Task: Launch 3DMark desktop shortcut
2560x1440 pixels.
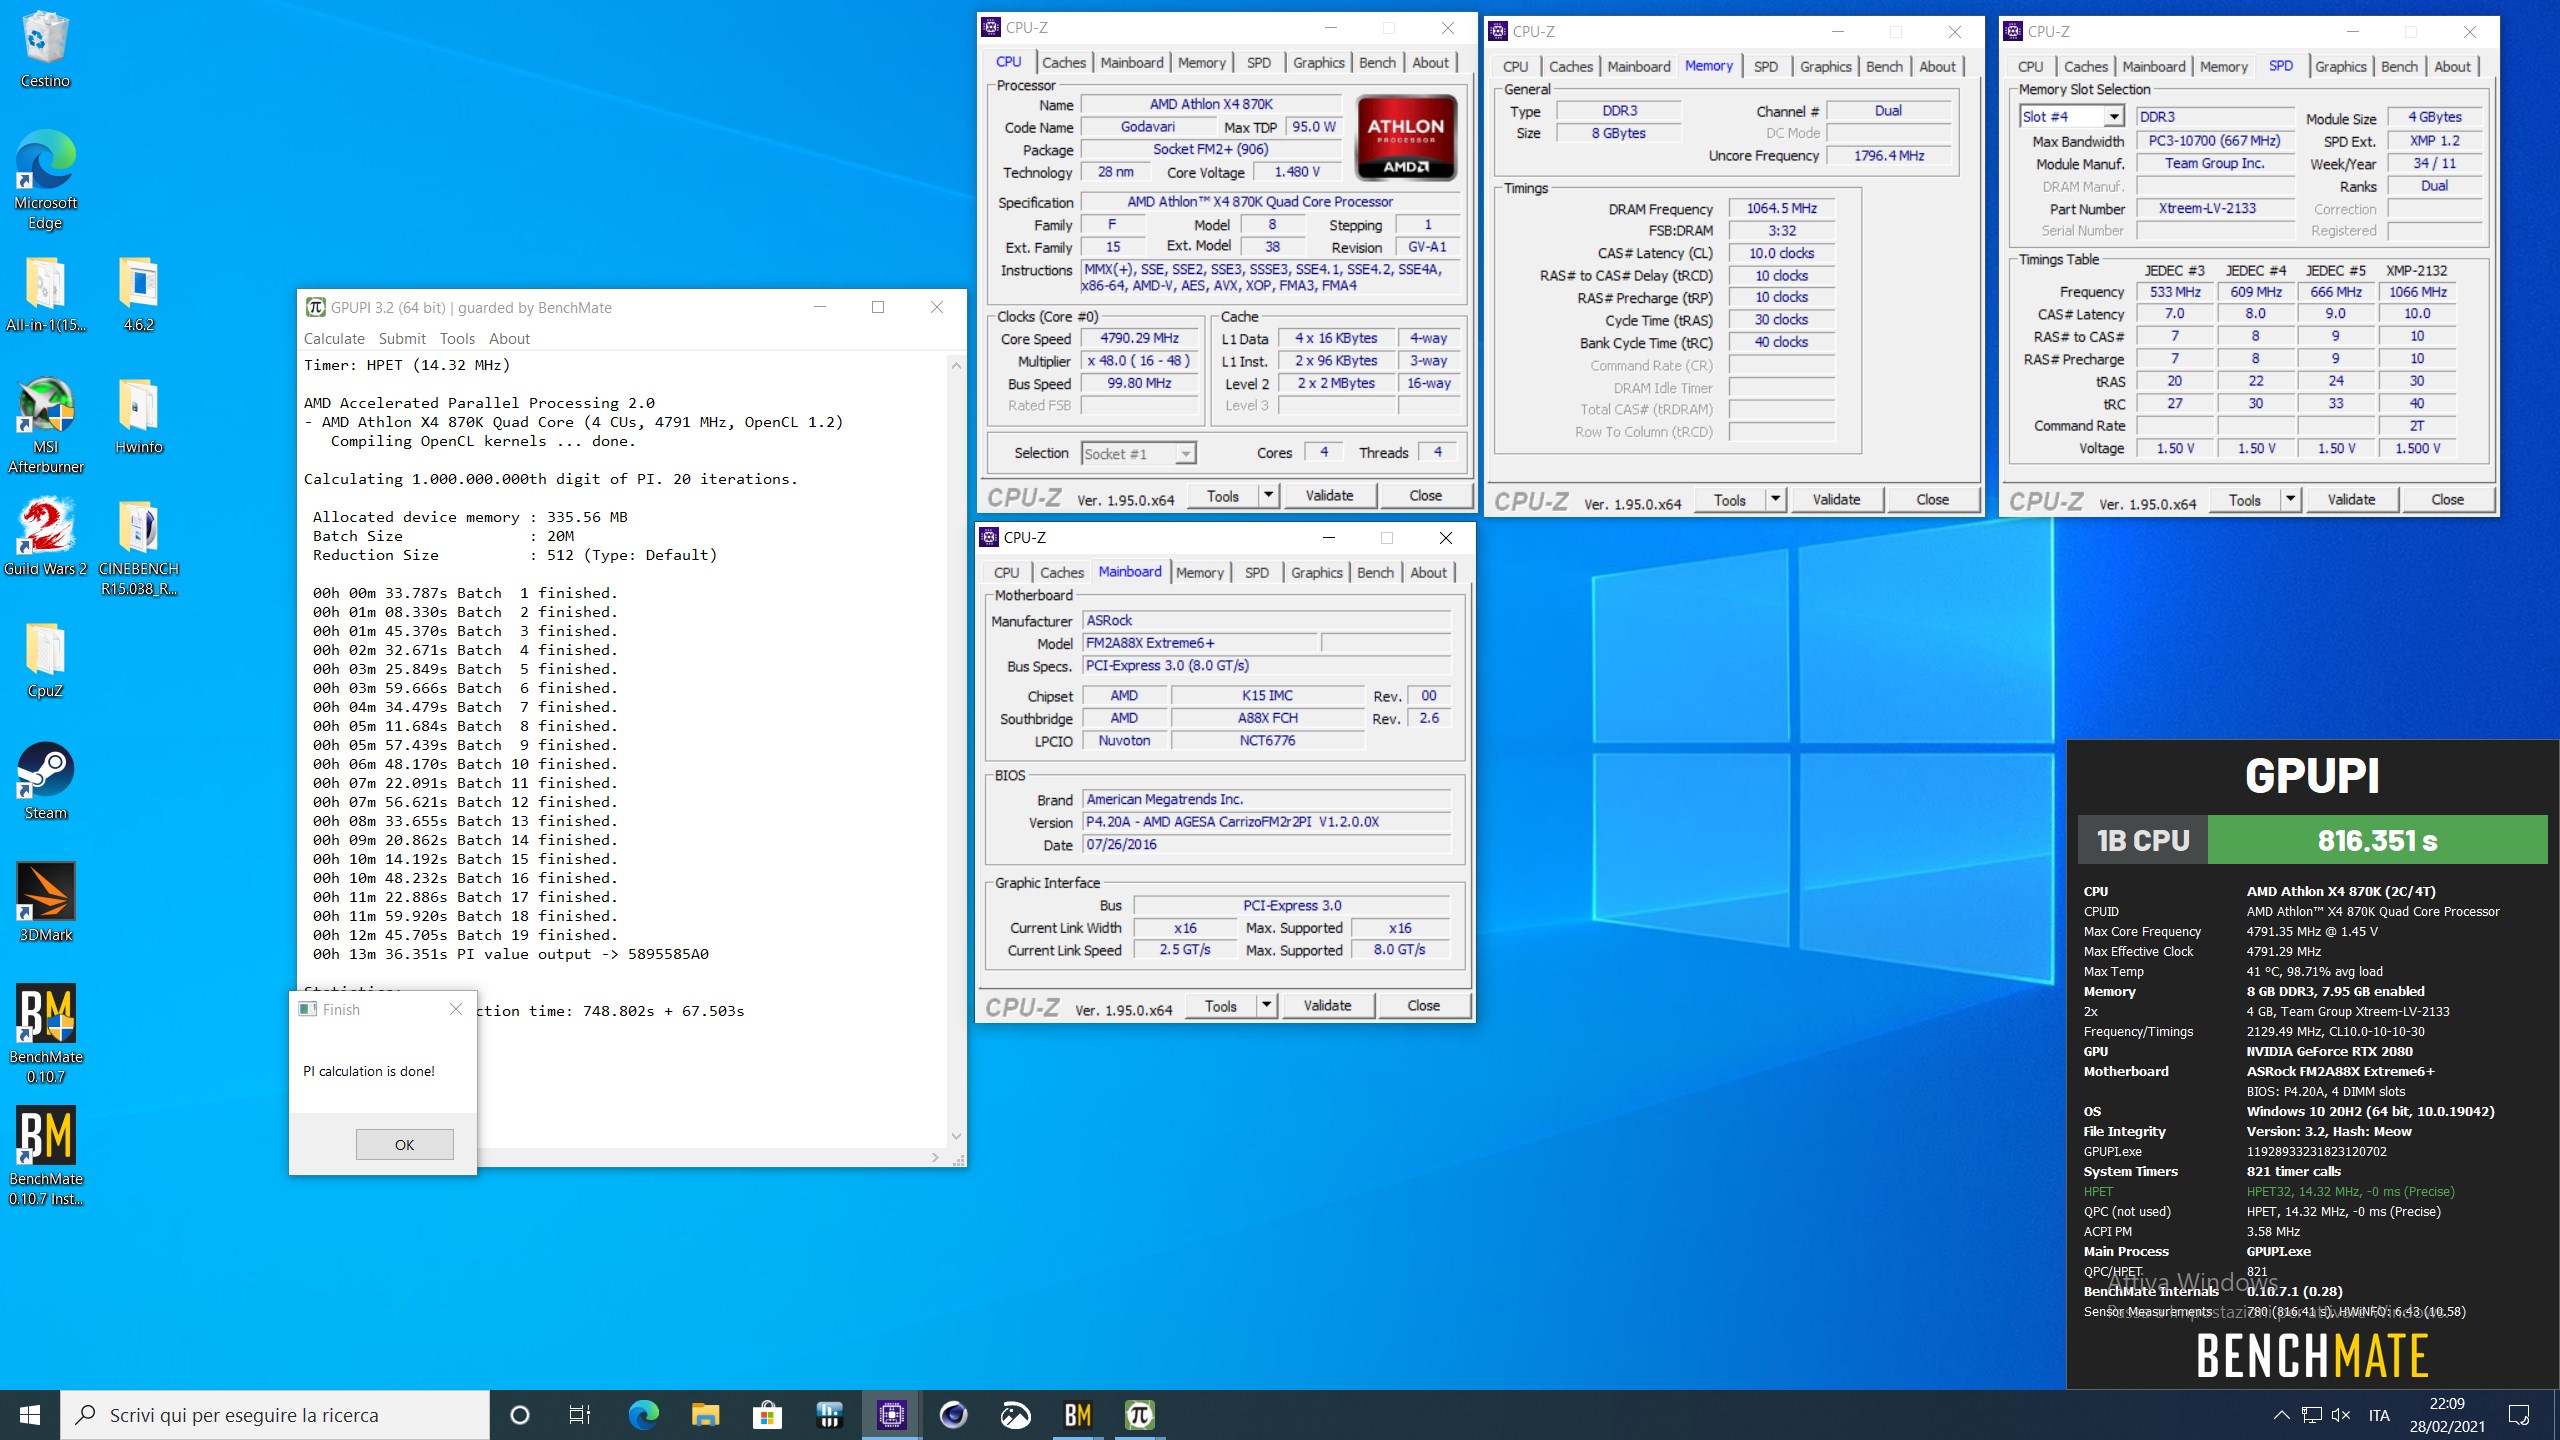Action: coord(45,904)
